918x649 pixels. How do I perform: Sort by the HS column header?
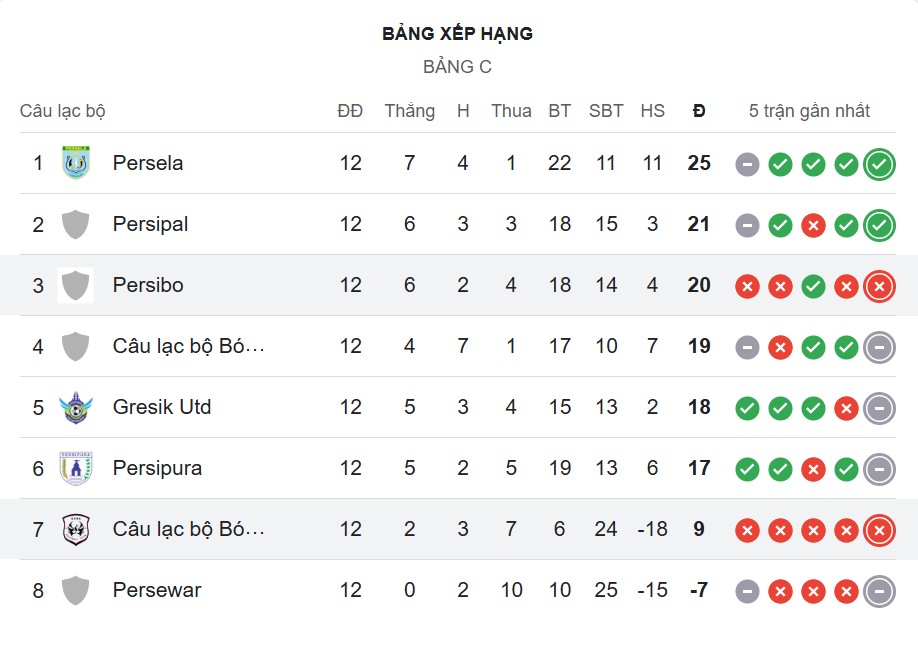pyautogui.click(x=652, y=111)
